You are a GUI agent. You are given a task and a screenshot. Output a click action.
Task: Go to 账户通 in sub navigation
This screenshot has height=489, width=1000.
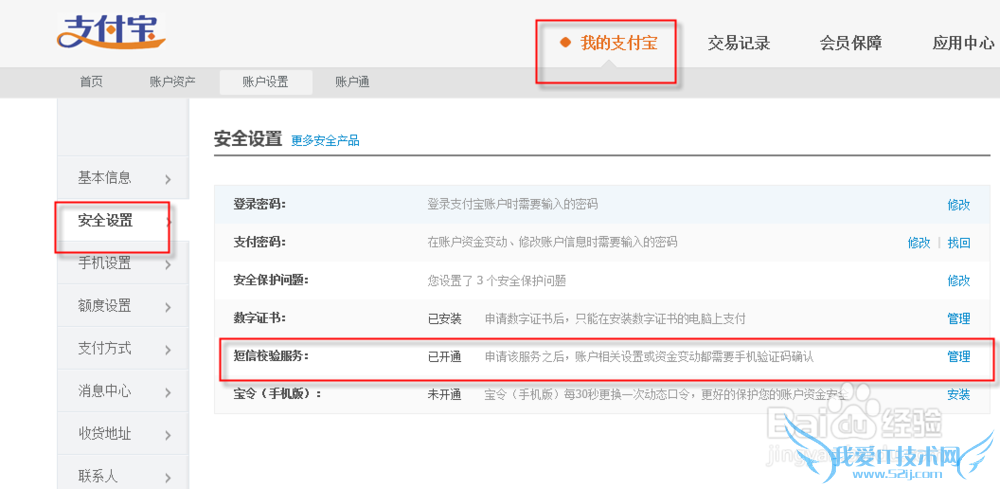(x=352, y=82)
